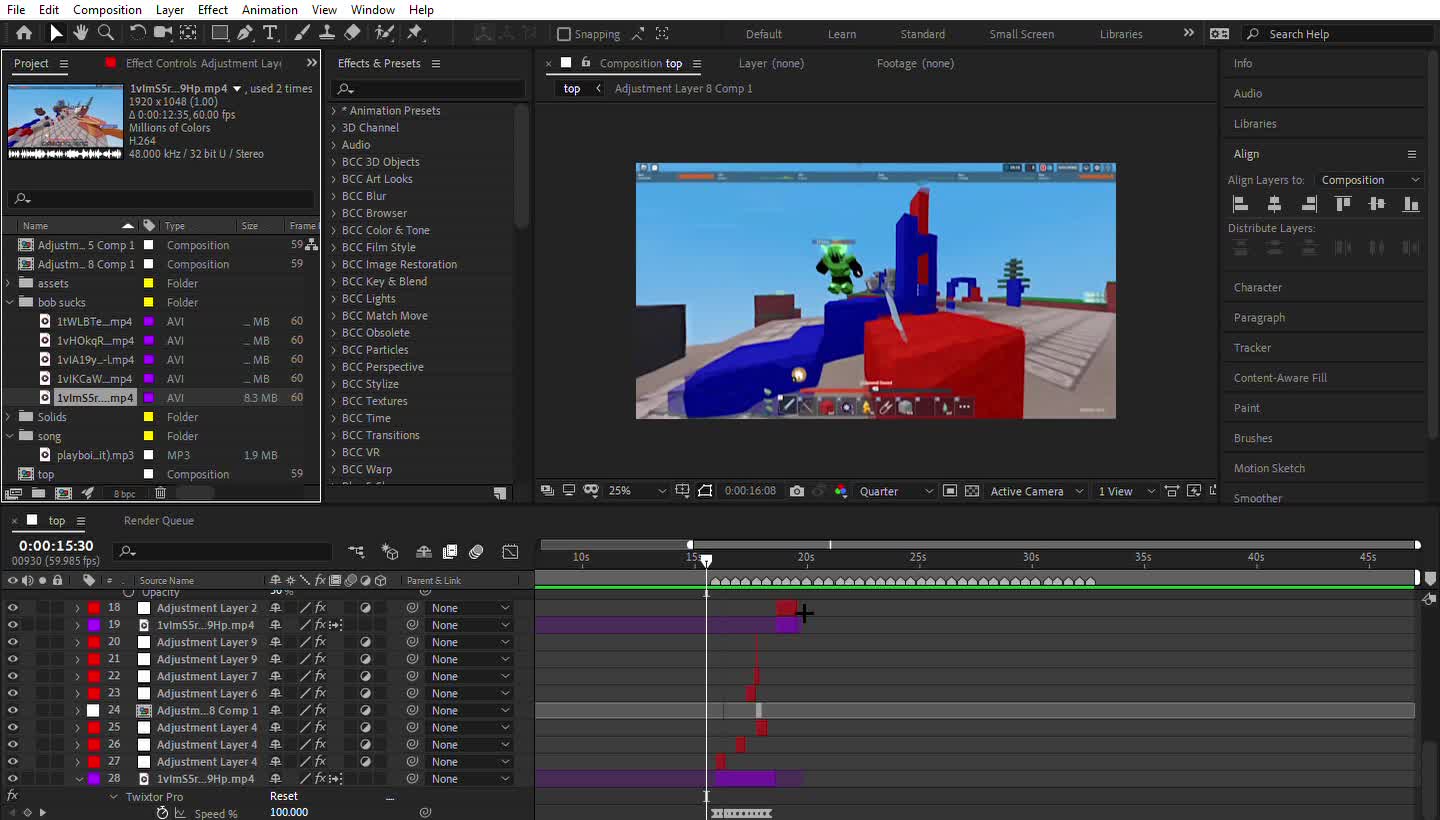1440x820 pixels.
Task: Switch to the Render Queue tab
Action: click(159, 520)
